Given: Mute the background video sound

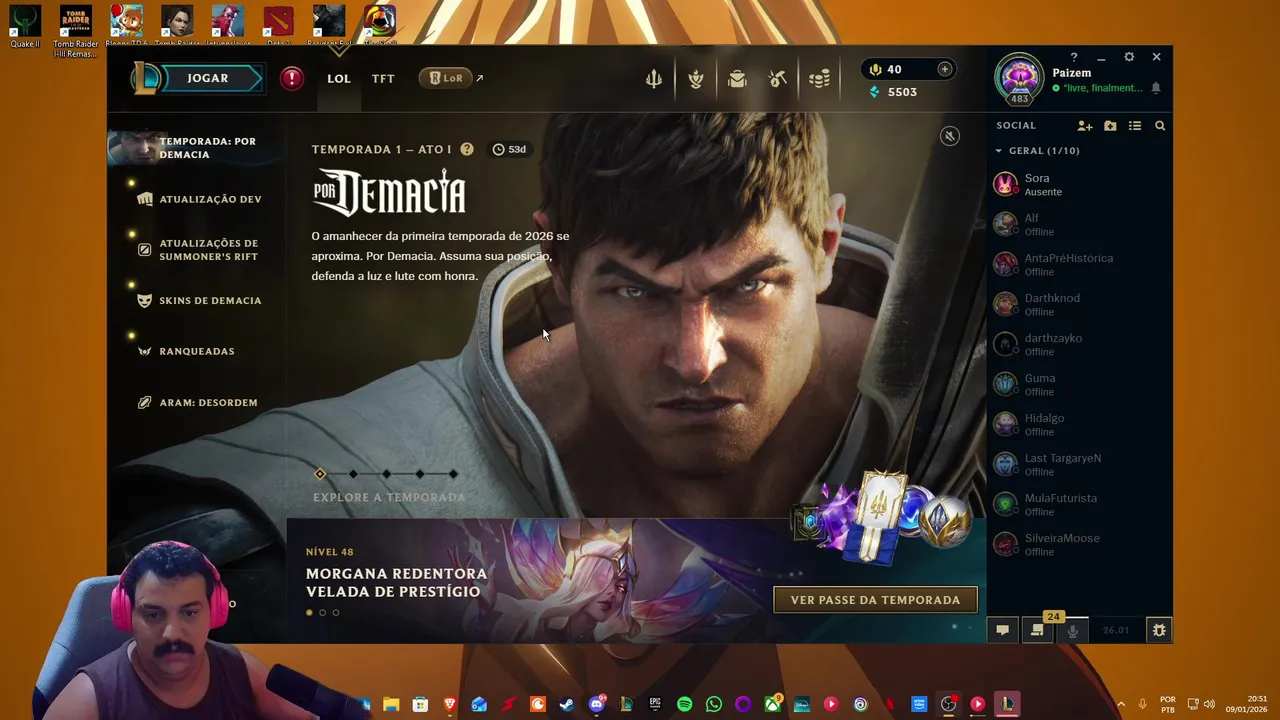Looking at the screenshot, I should [950, 136].
